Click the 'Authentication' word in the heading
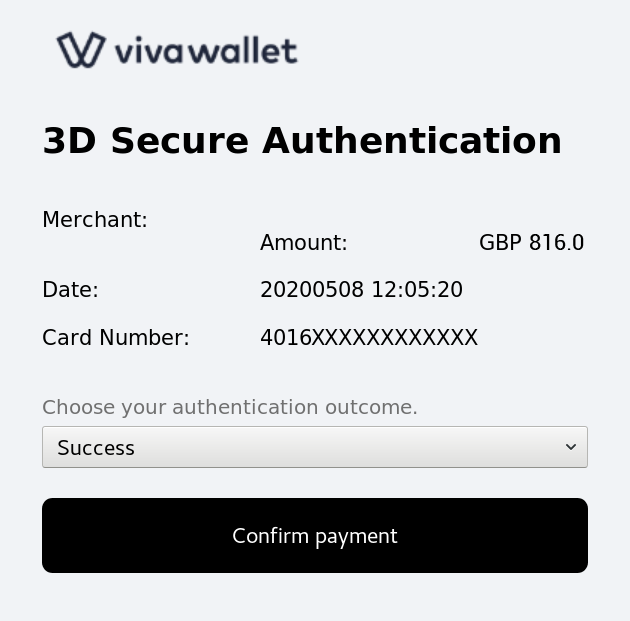 click(x=412, y=141)
